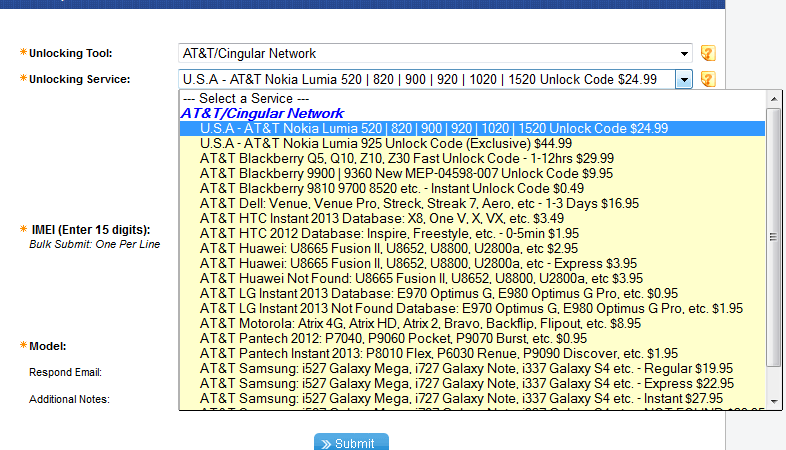The width and height of the screenshot is (786, 450).
Task: Submit the unlock request form
Action: [x=351, y=442]
